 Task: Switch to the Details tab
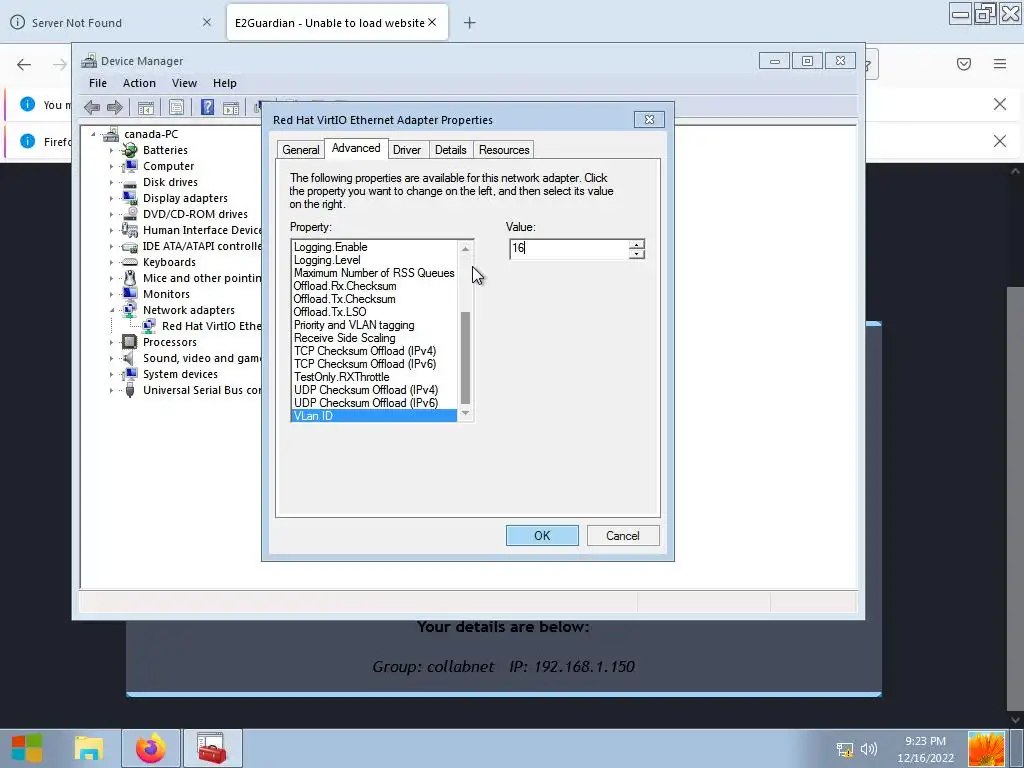click(x=451, y=150)
